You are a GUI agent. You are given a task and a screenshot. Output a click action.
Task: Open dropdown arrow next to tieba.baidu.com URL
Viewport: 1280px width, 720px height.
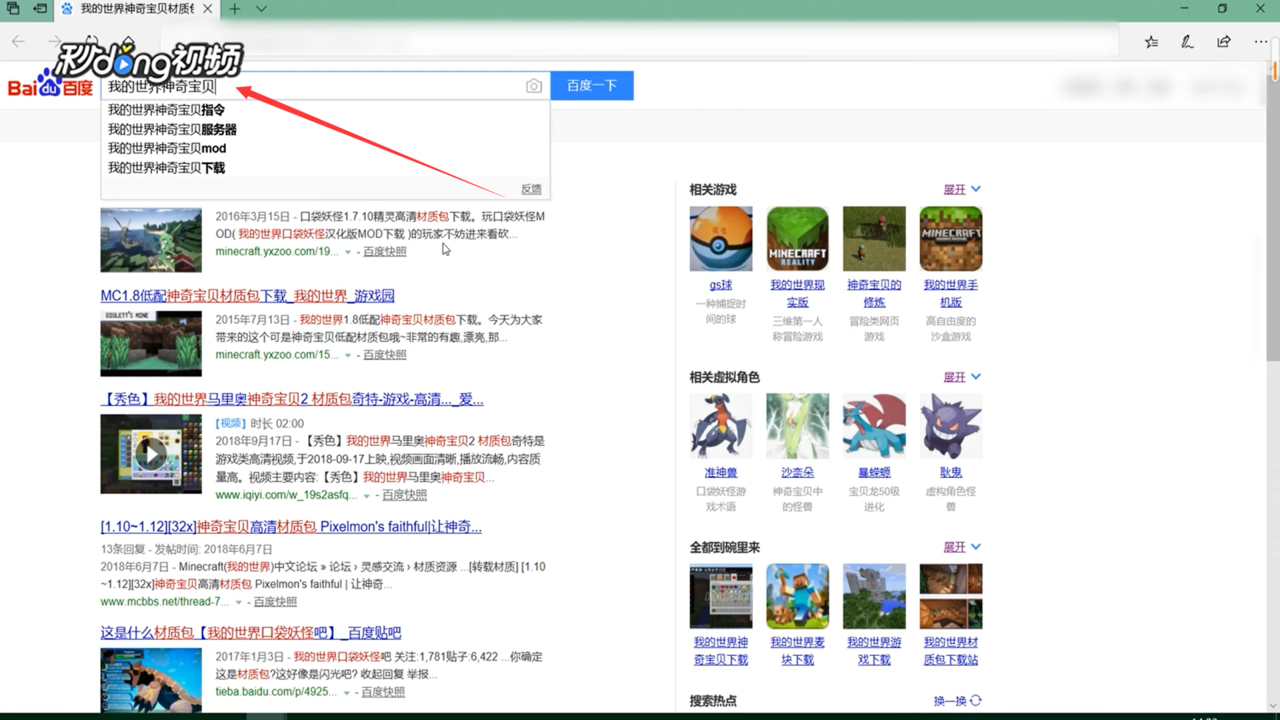click(x=346, y=692)
